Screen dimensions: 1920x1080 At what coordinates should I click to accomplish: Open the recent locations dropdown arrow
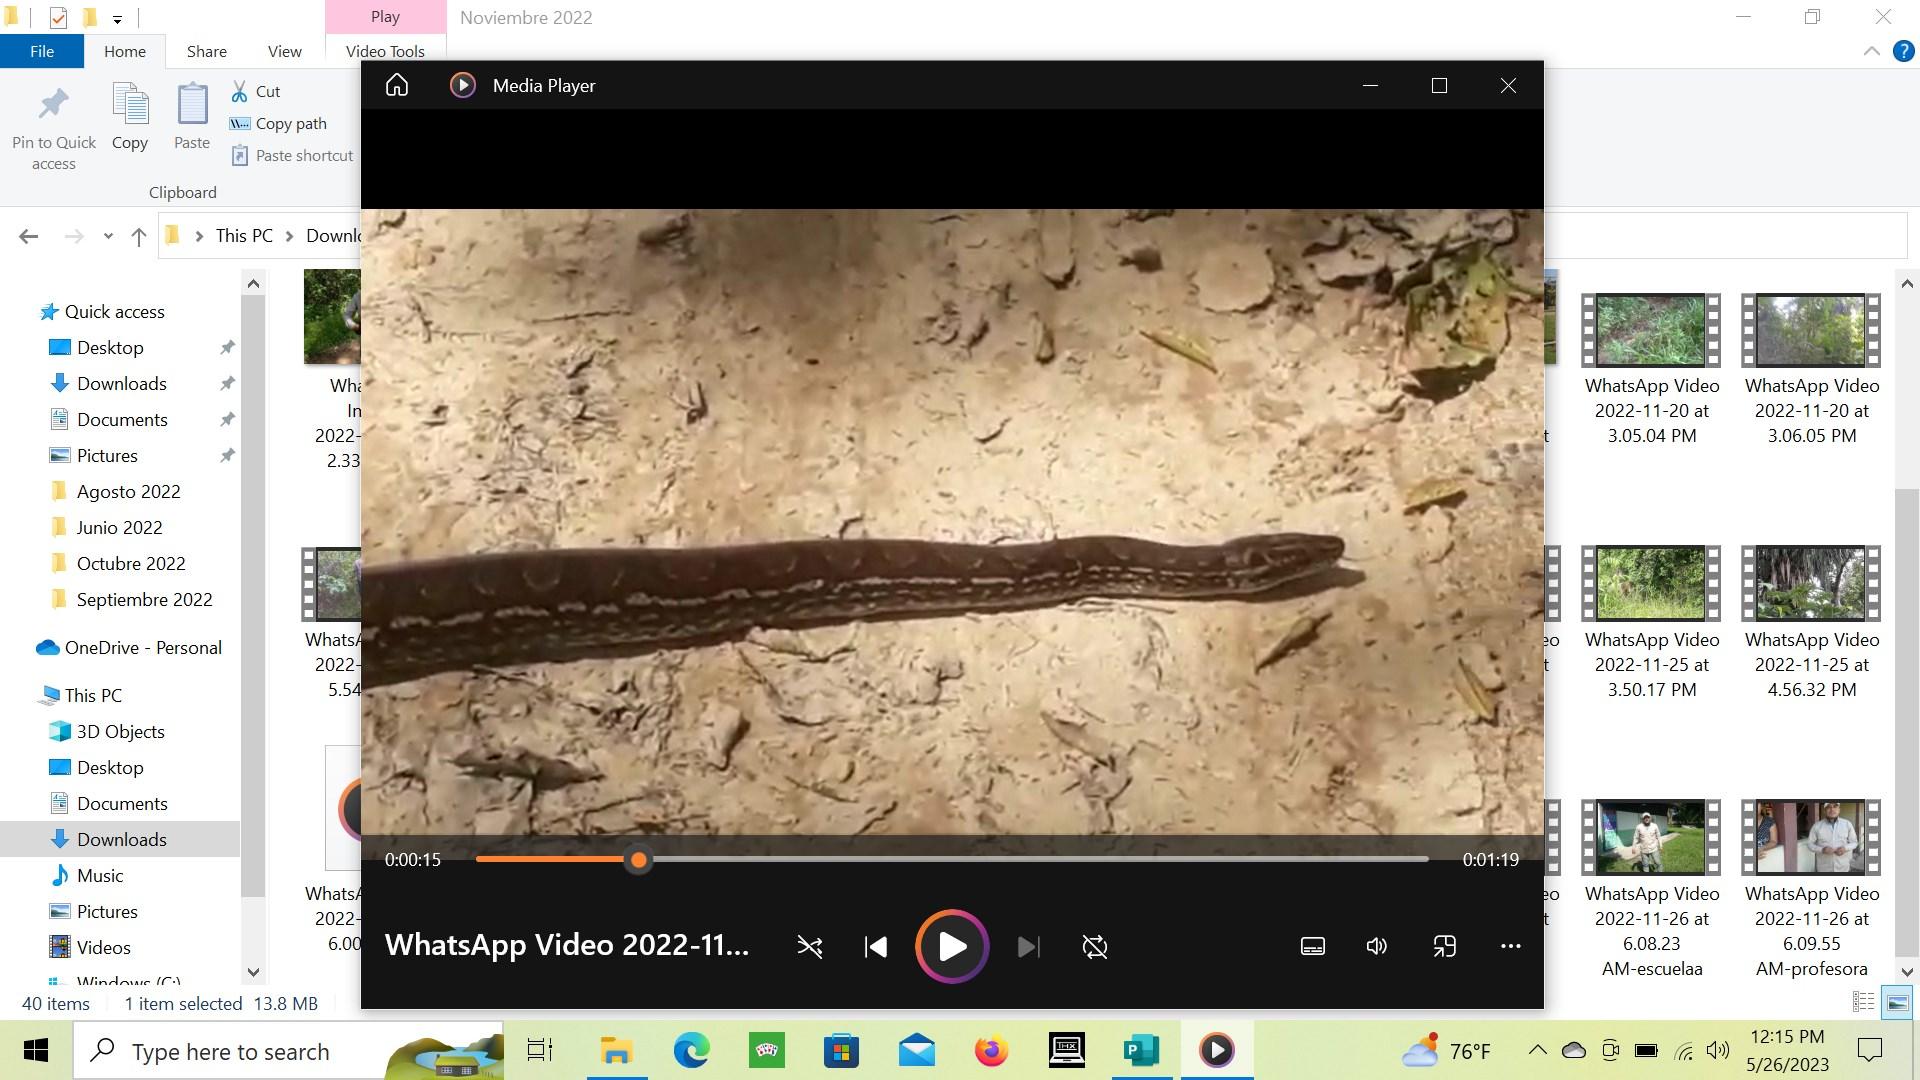[108, 237]
